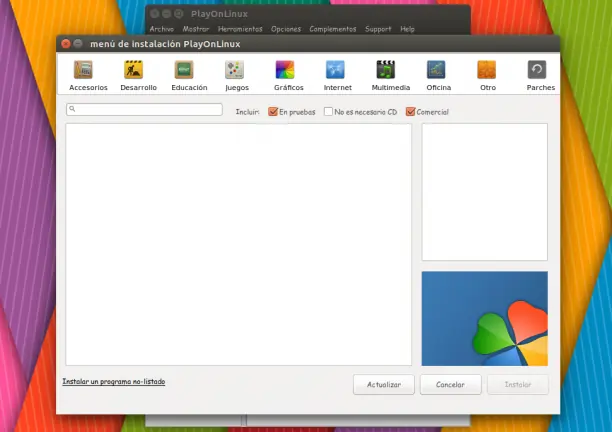The height and width of the screenshot is (432, 612).
Task: Toggle the En pruebas checkbox
Action: [273, 112]
